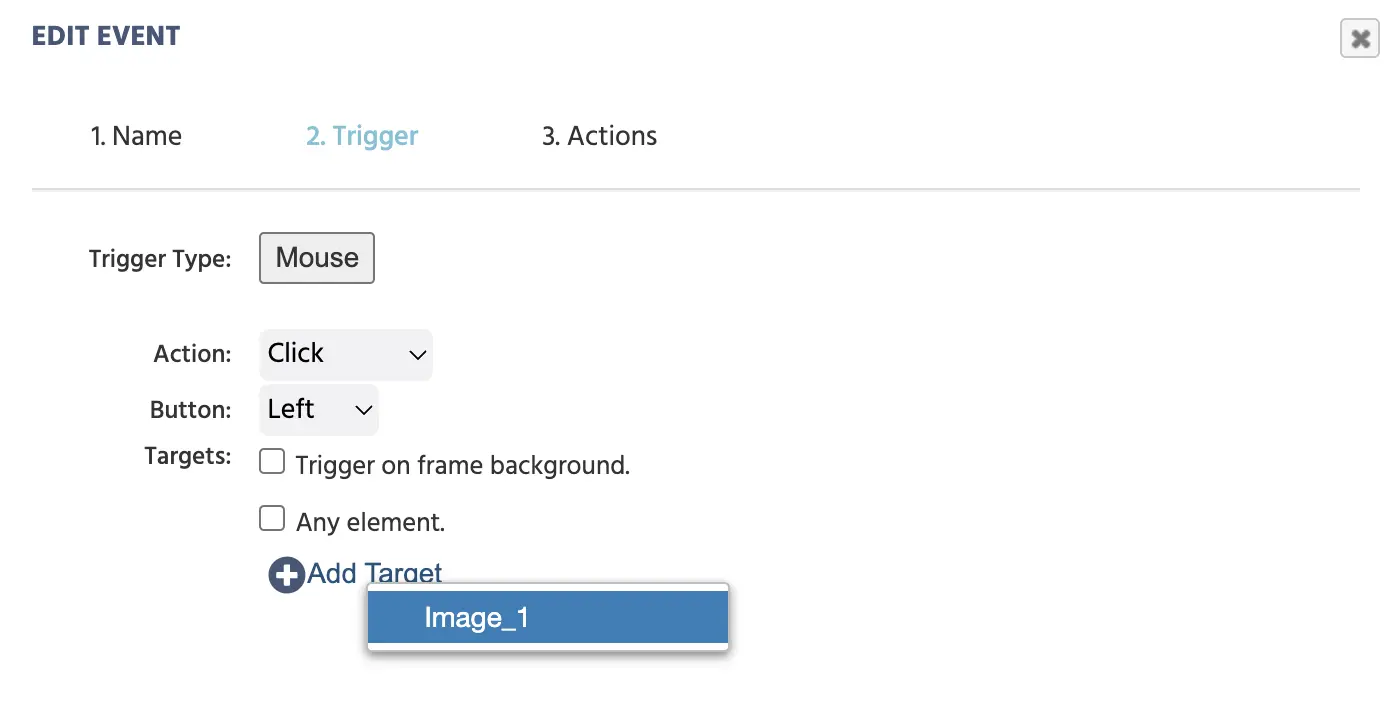The height and width of the screenshot is (712, 1388).
Task: Click the Trigger Type field label
Action: click(160, 259)
